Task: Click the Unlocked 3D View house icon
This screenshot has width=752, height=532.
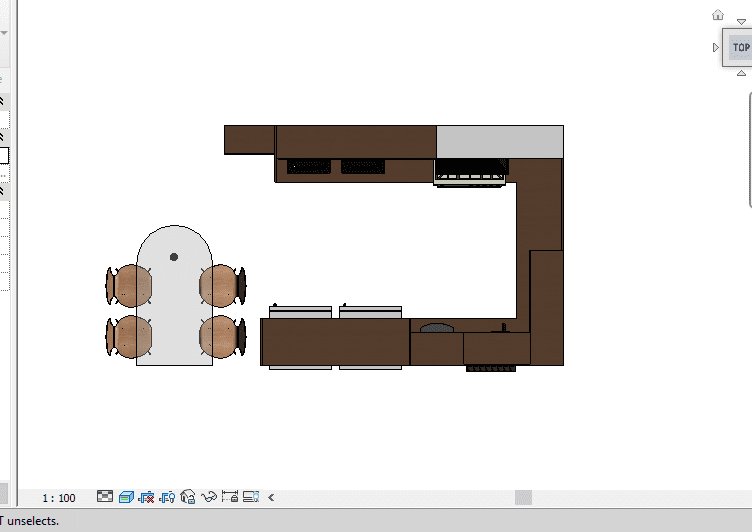Action: 188,497
